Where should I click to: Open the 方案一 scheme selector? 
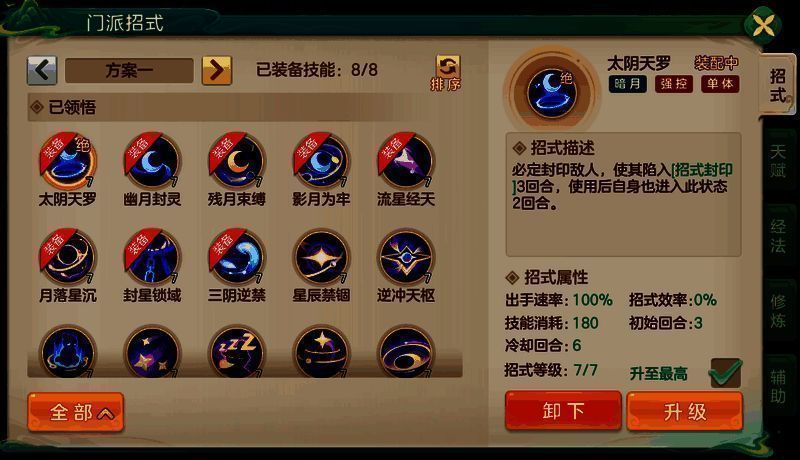click(x=129, y=70)
